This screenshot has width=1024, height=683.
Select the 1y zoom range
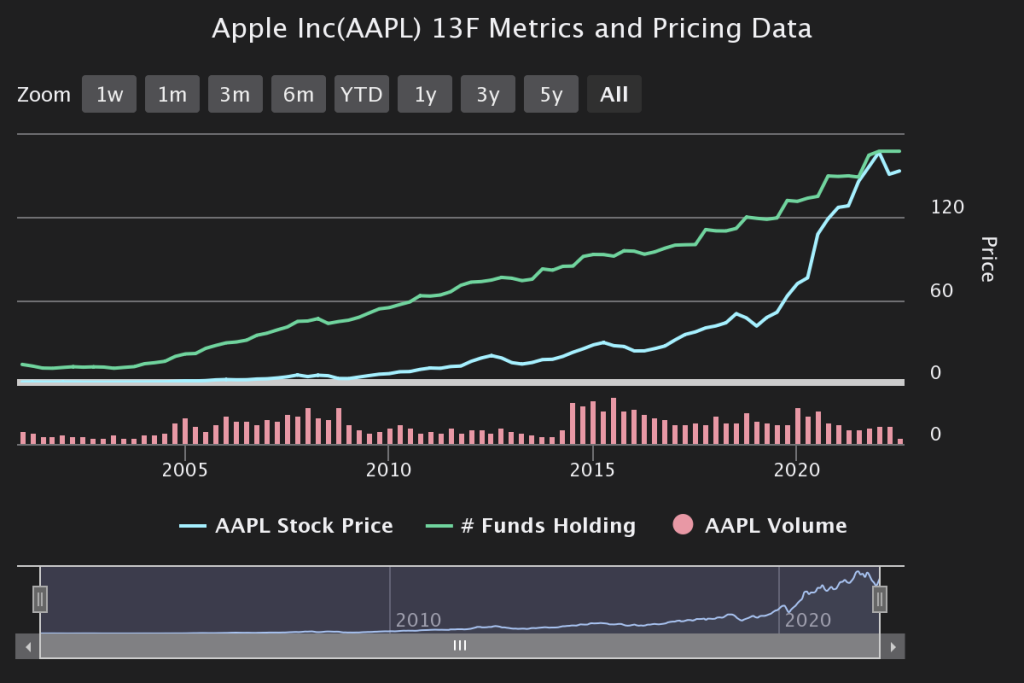pos(425,95)
